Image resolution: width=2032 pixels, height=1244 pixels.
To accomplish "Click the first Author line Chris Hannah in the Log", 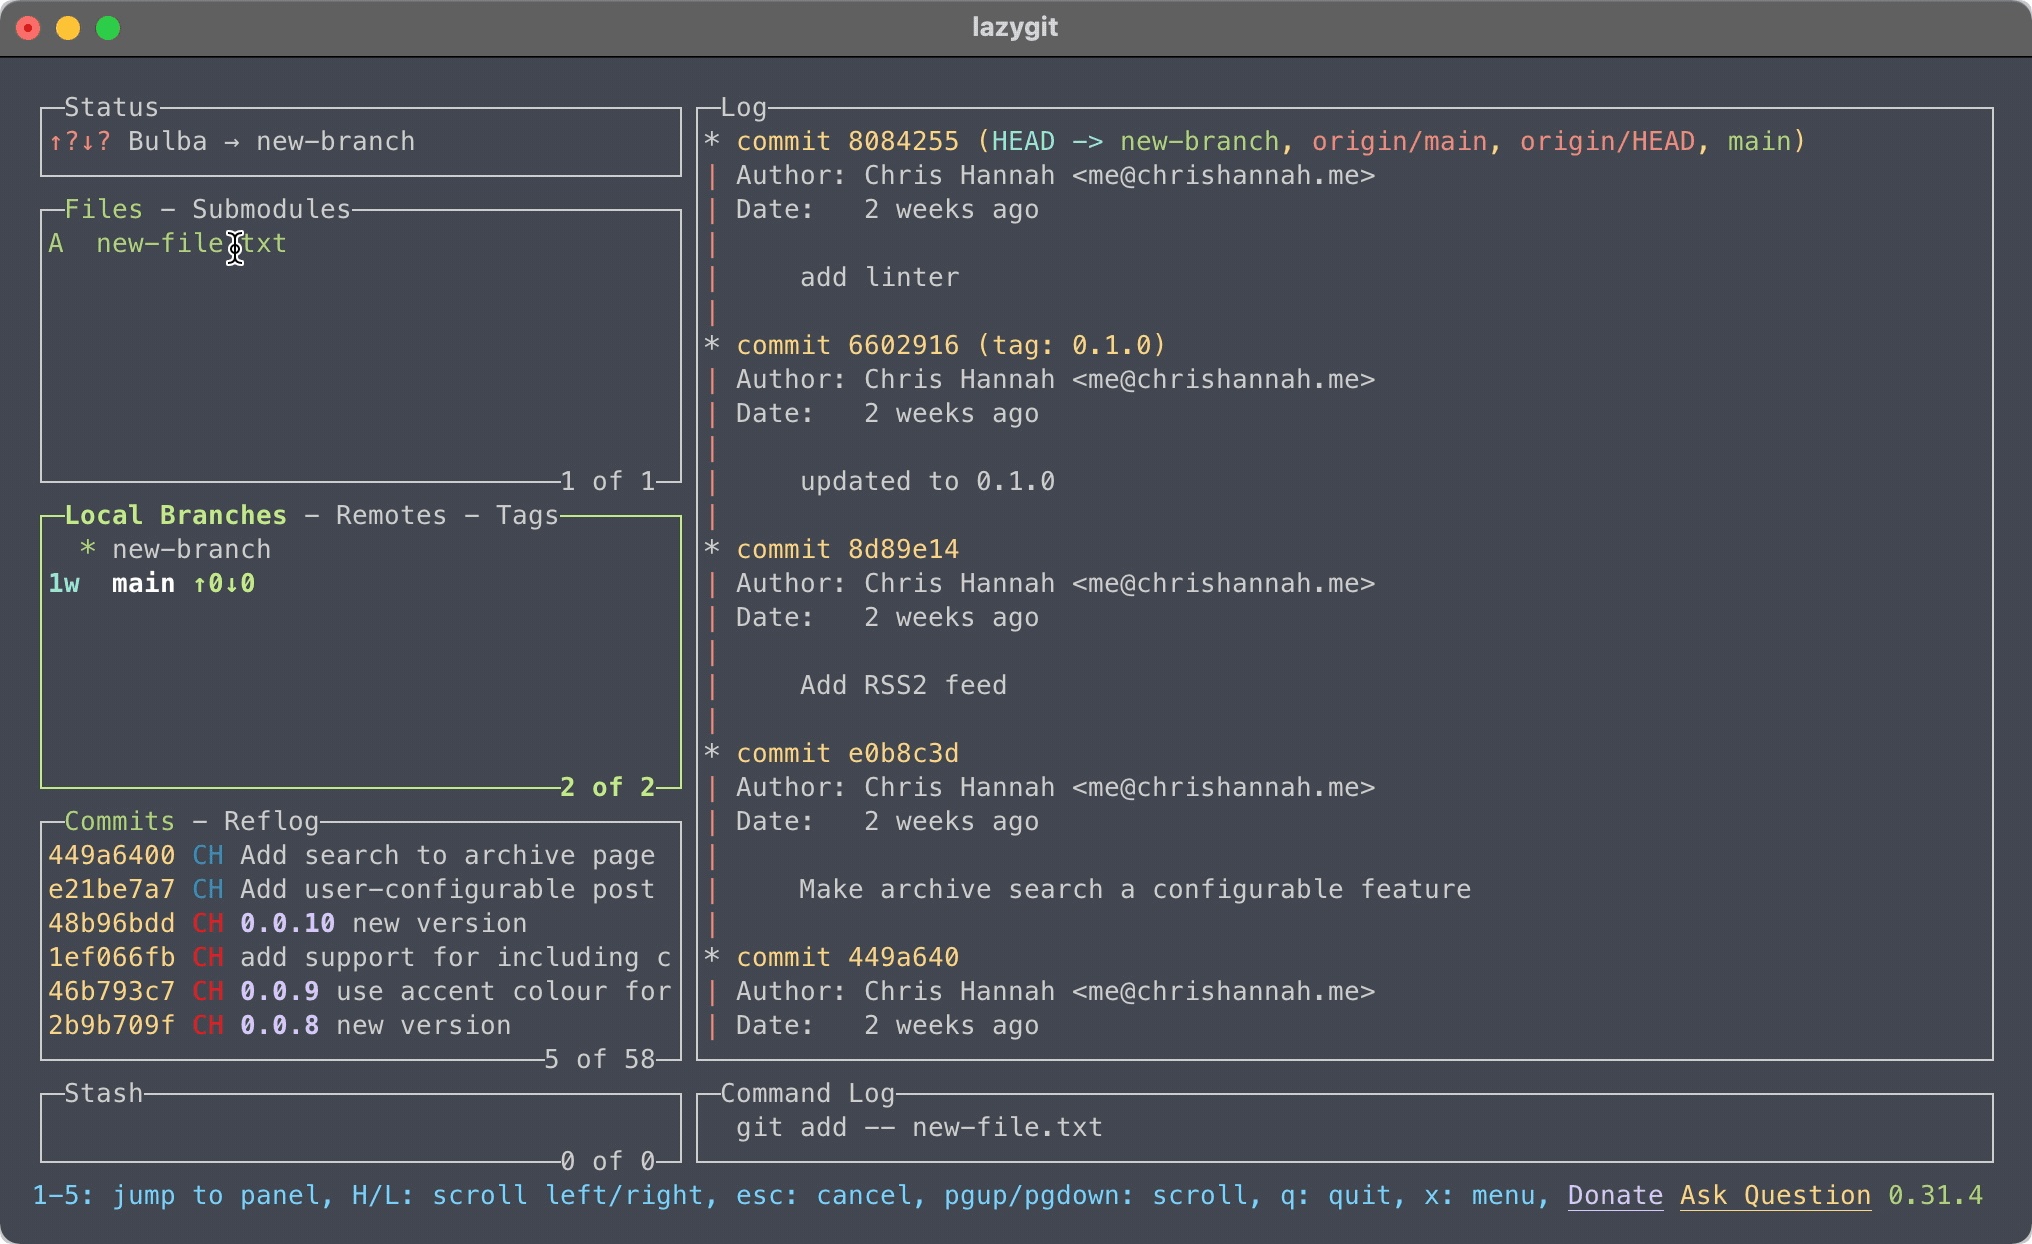I will pos(1055,175).
